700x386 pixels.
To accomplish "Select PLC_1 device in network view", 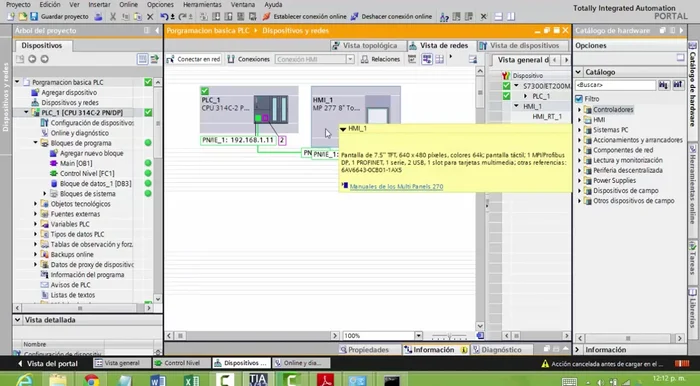I will pos(249,109).
